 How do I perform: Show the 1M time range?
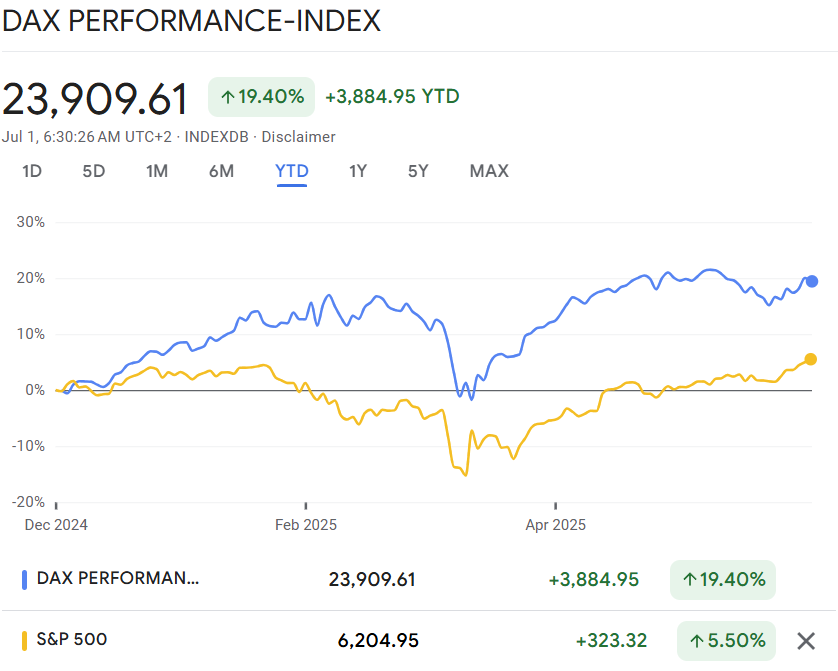tap(157, 171)
